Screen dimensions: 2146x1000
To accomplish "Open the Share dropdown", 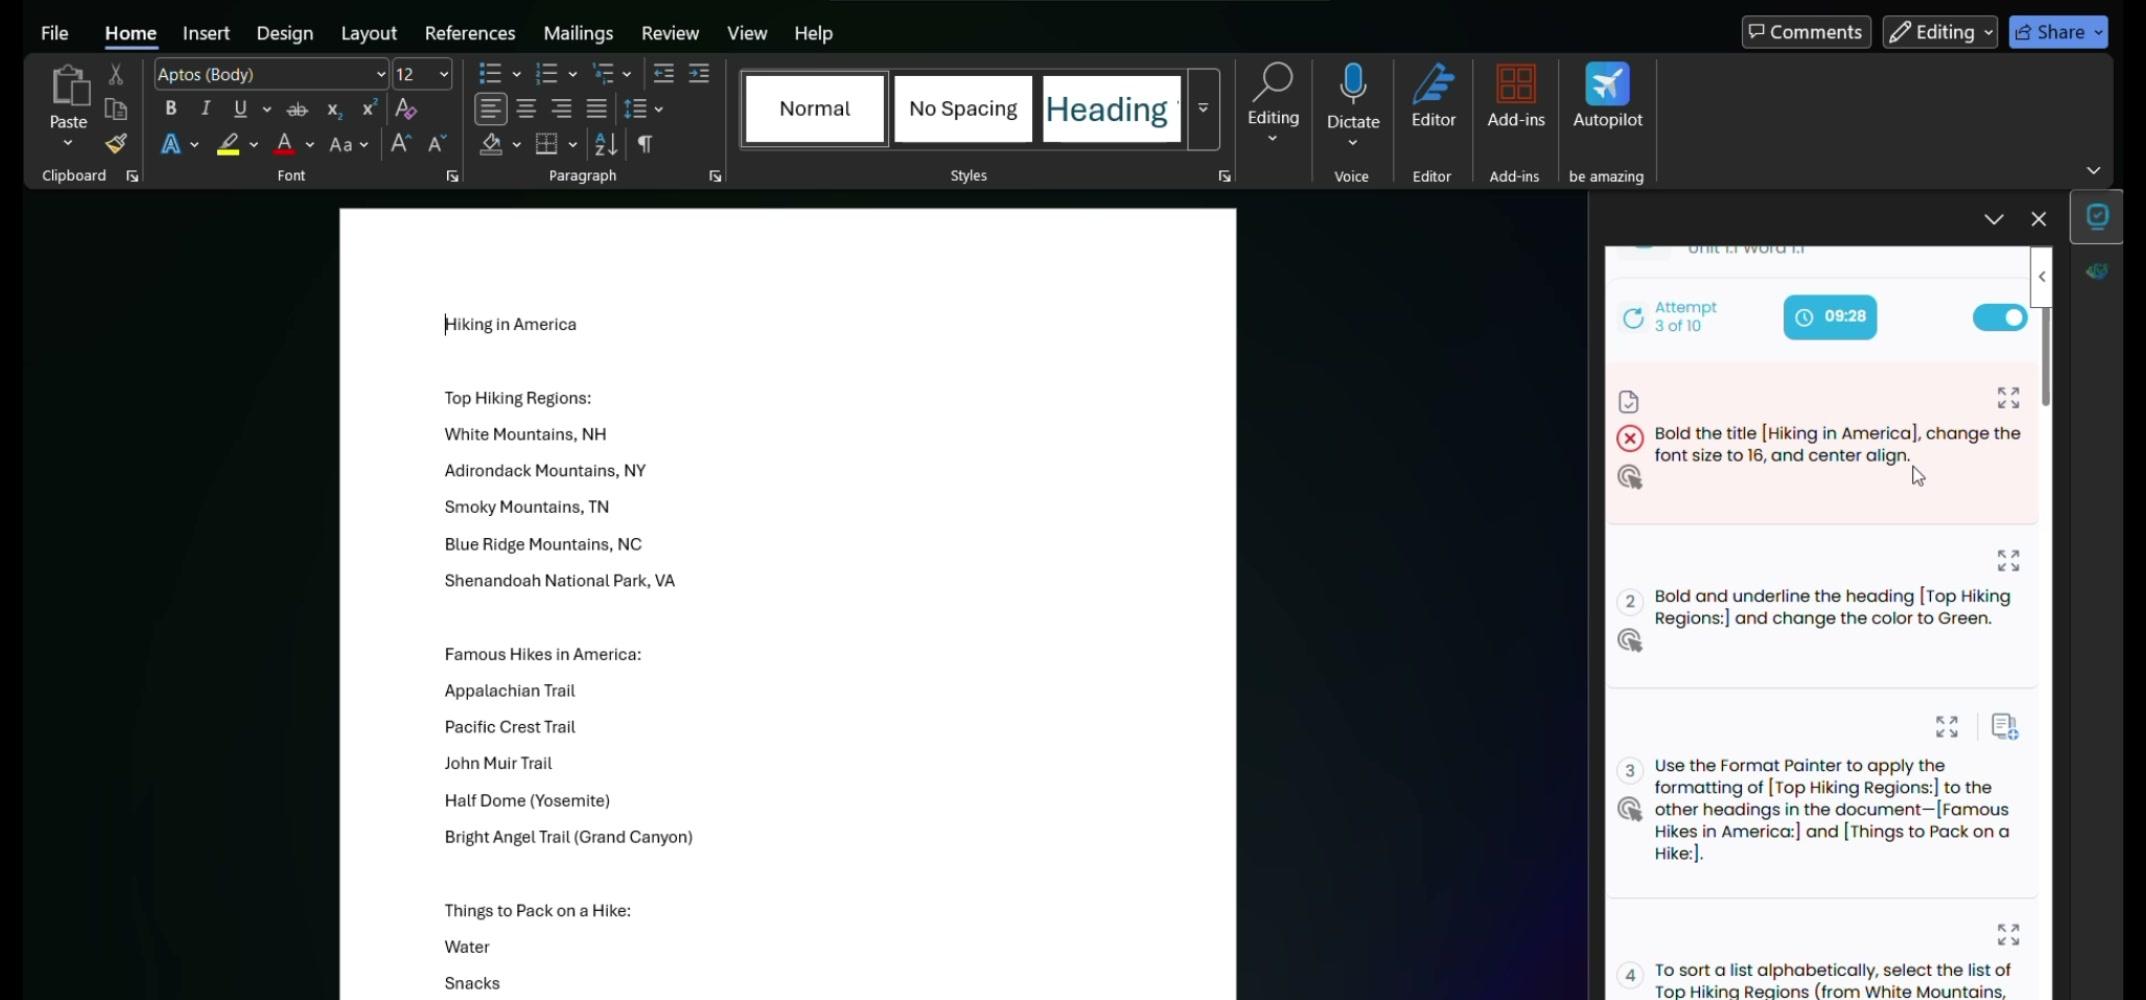I will [2098, 32].
